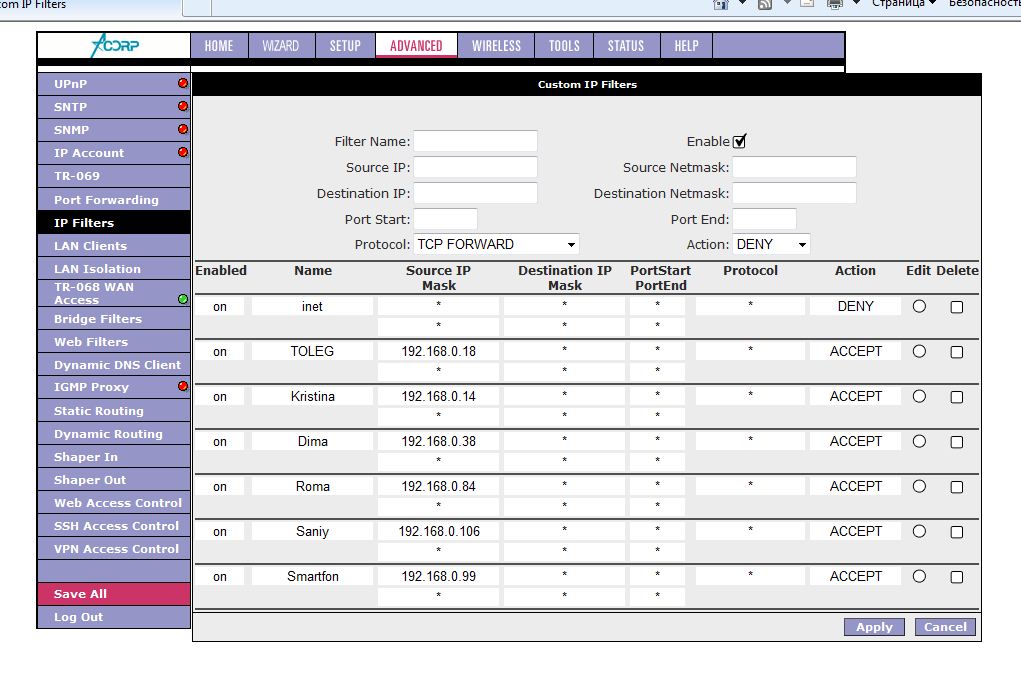This screenshot has width=1021, height=677.
Task: Toggle the Enable checkbox for the filter
Action: [x=740, y=142]
